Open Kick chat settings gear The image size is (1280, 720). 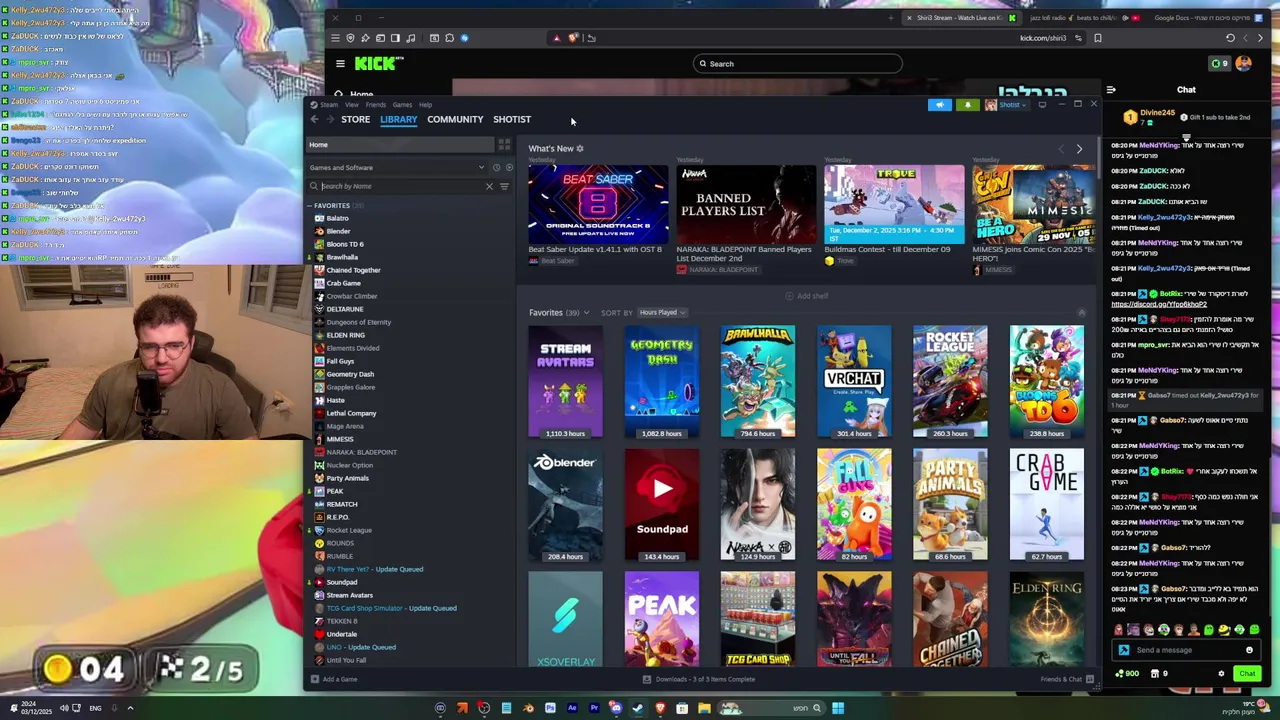point(1221,674)
